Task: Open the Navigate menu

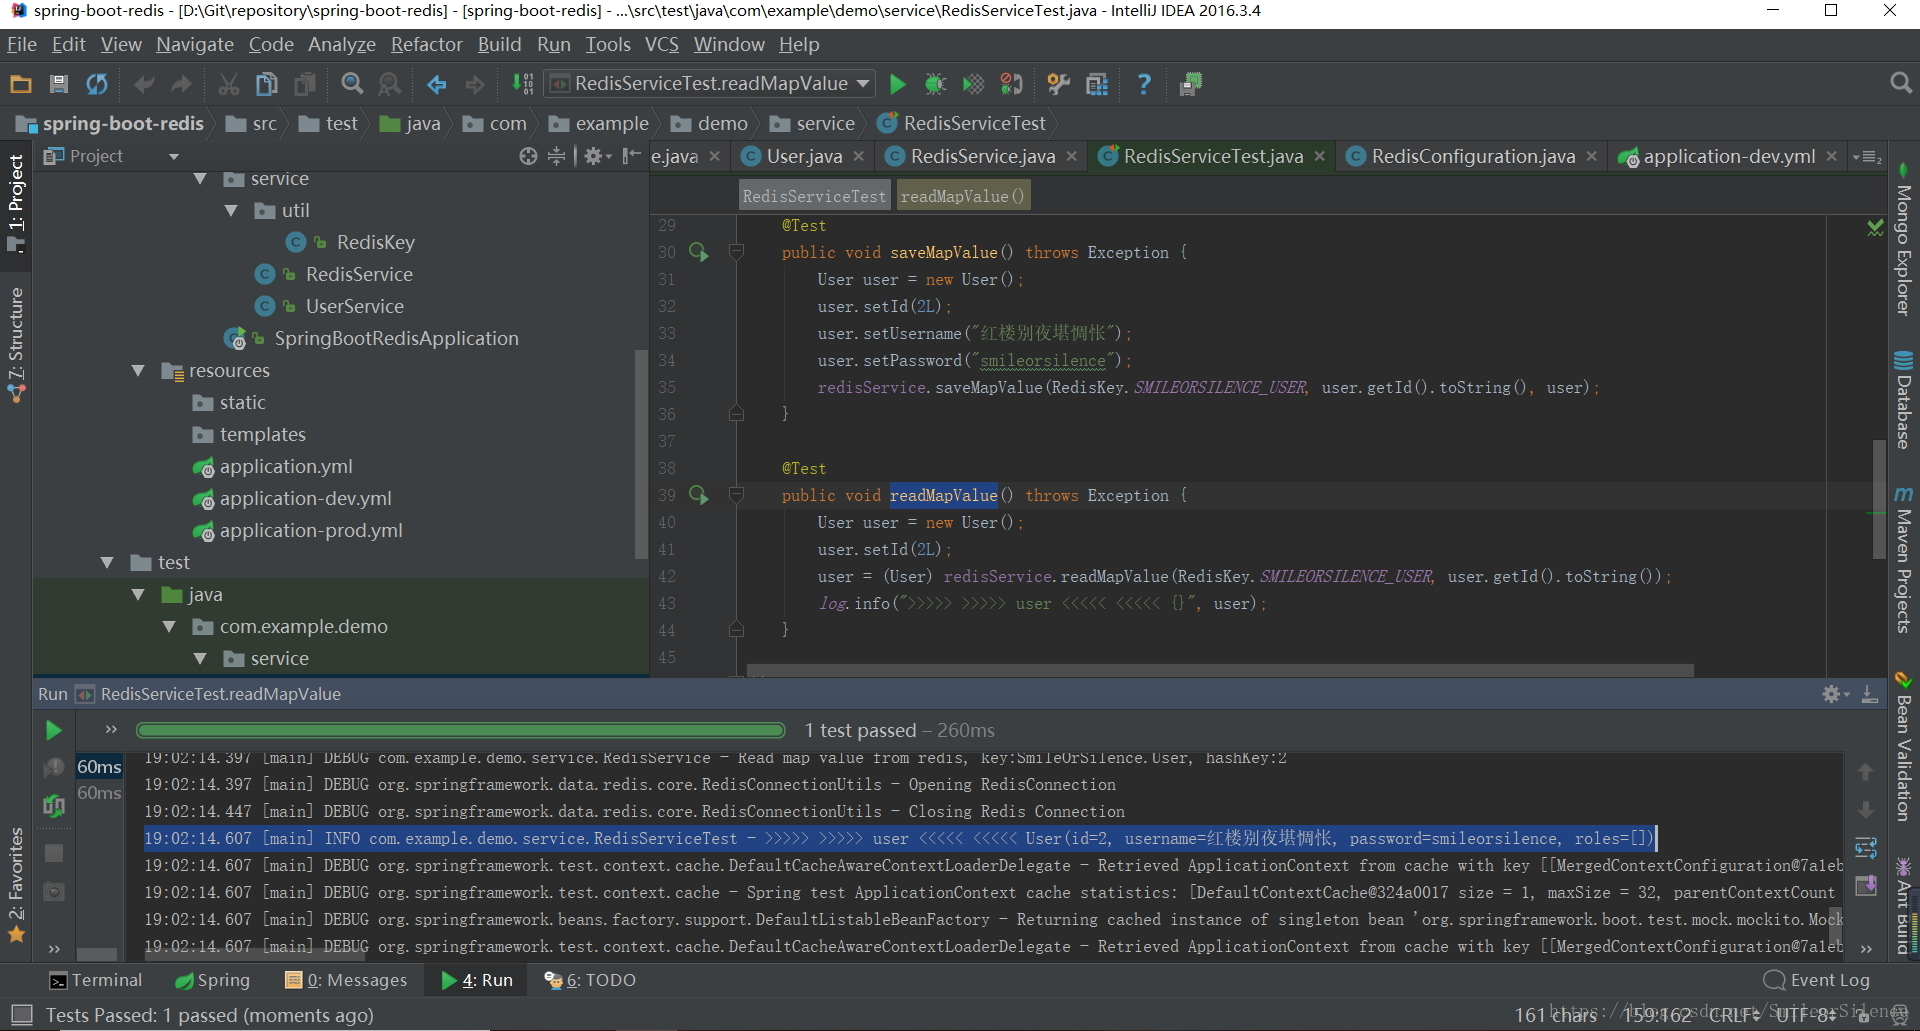Action: 194,44
